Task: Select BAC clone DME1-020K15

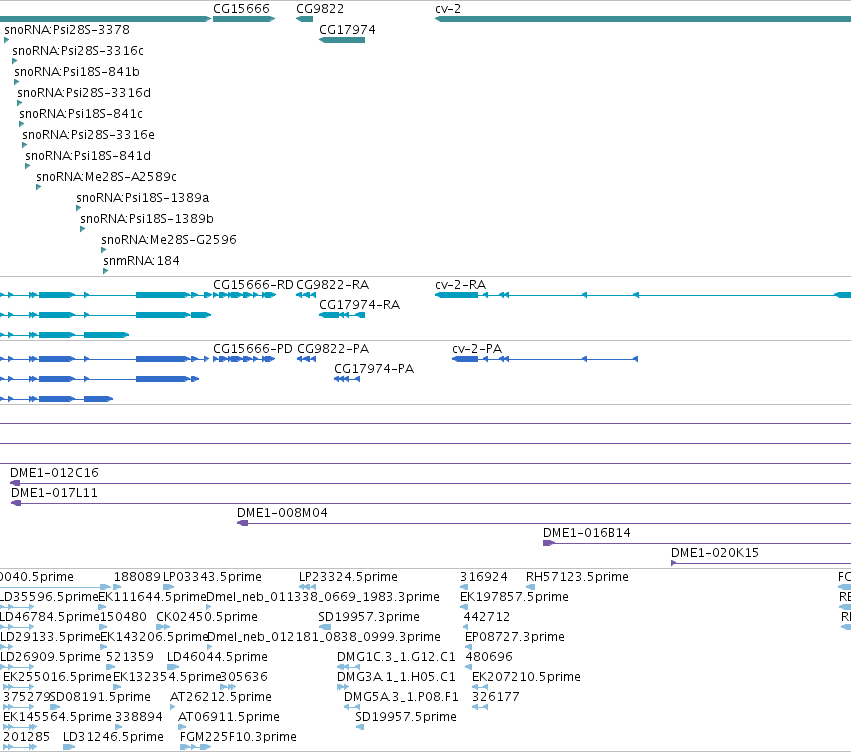Action: coord(715,553)
